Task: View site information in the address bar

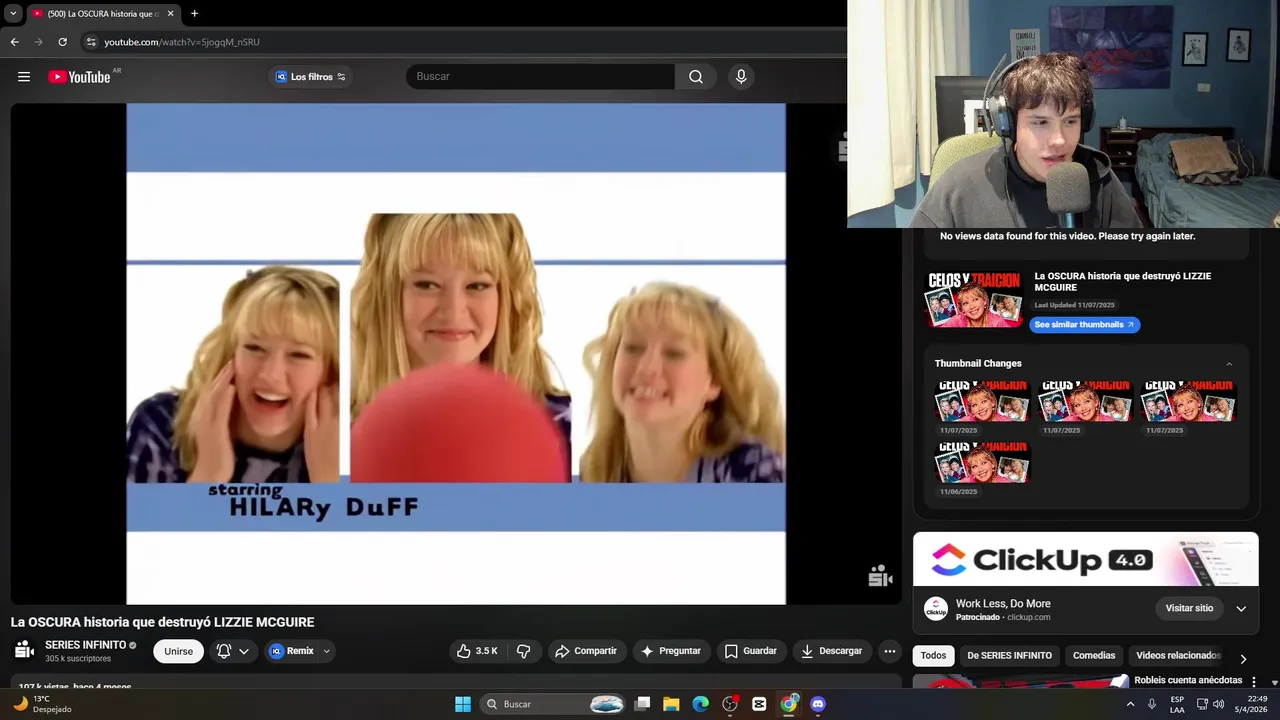Action: pos(91,42)
